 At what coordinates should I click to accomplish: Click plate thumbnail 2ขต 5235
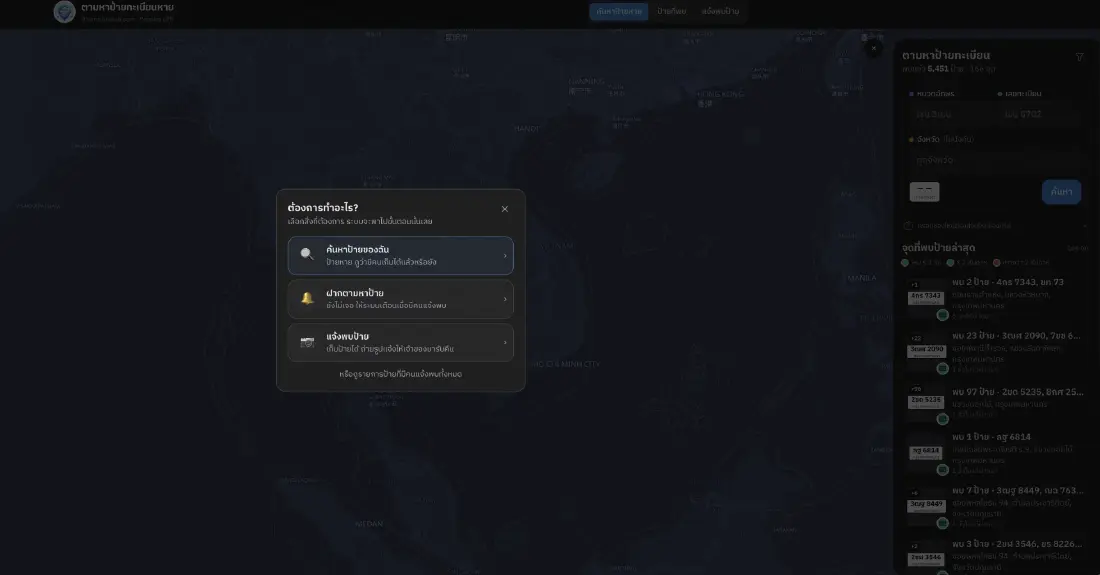pyautogui.click(x=926, y=402)
